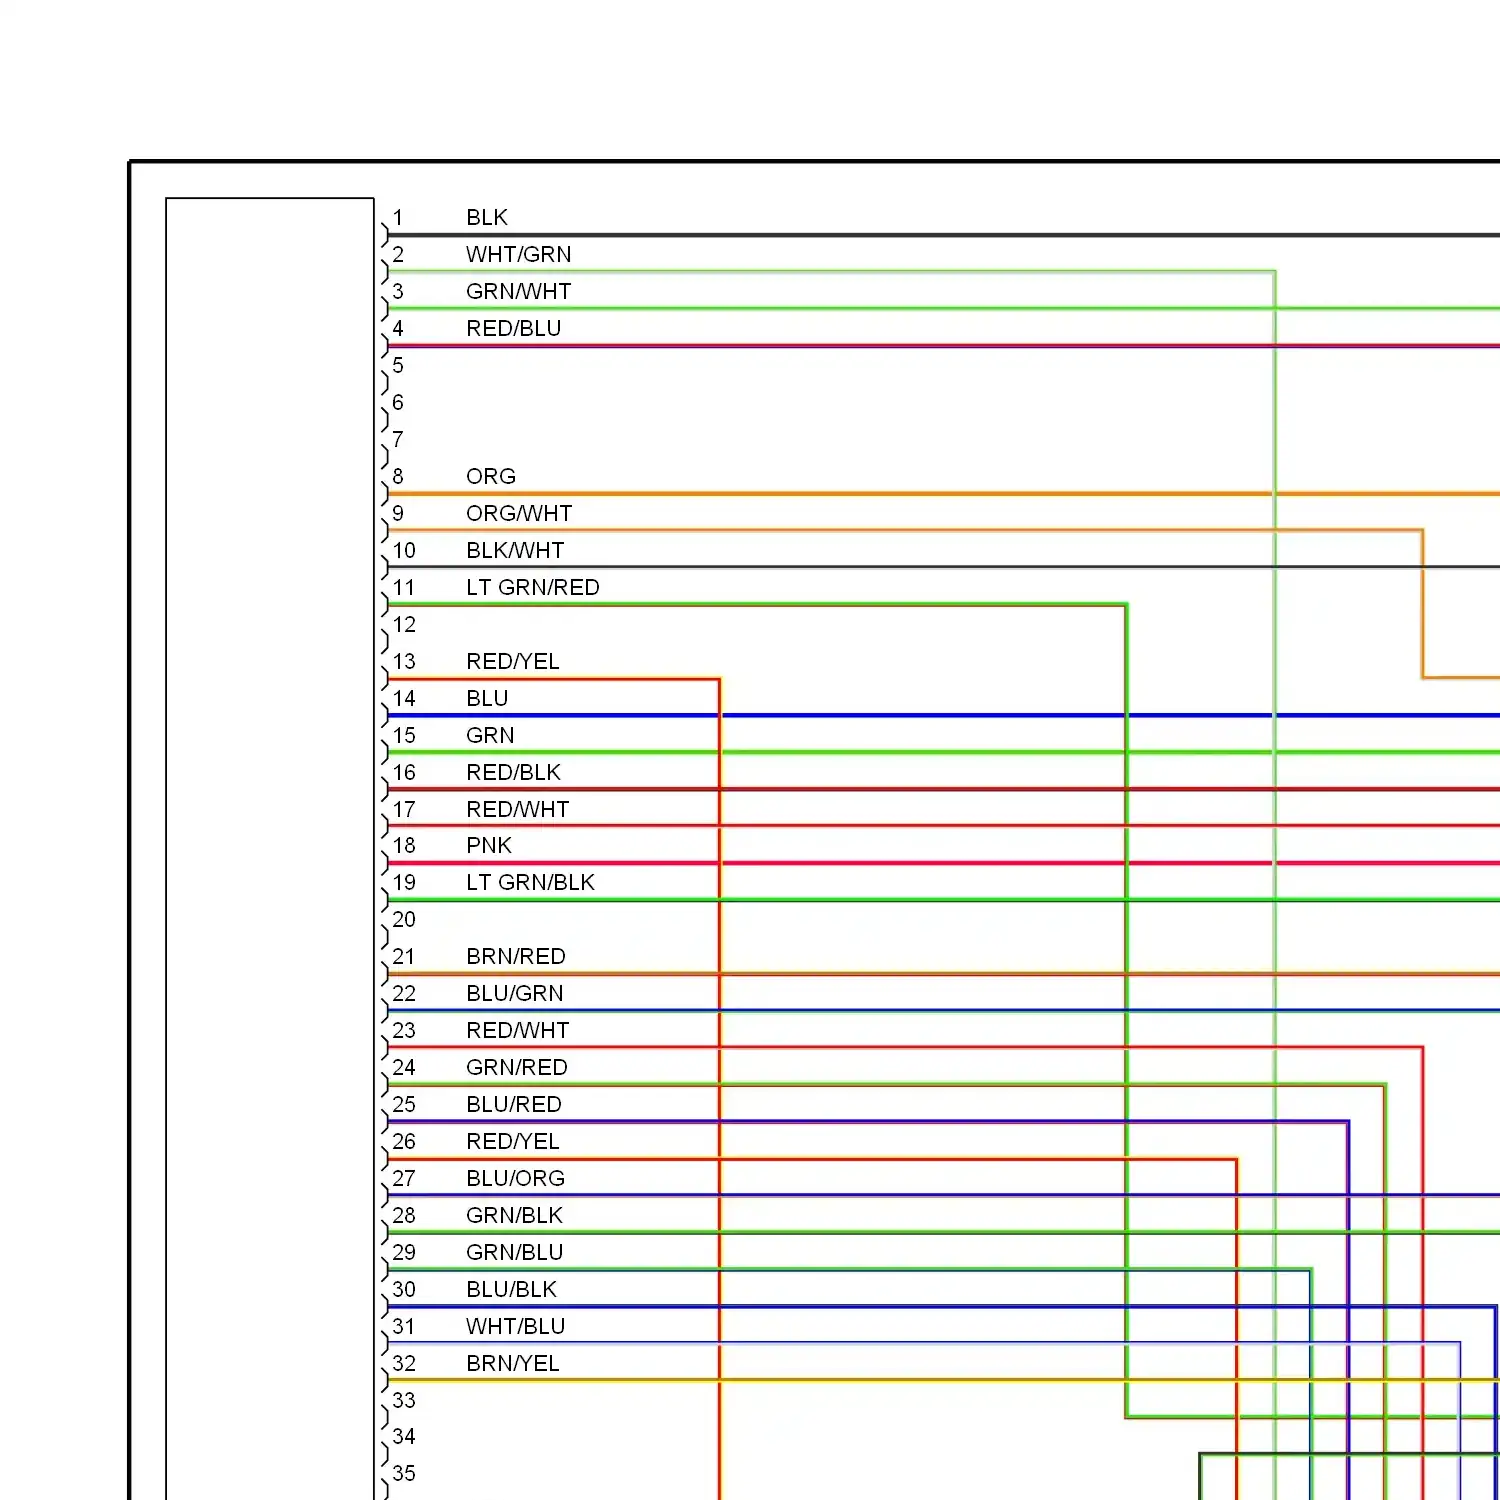The height and width of the screenshot is (1500, 1500).
Task: Click the RED/BLU label at pin 4
Action: tap(513, 328)
